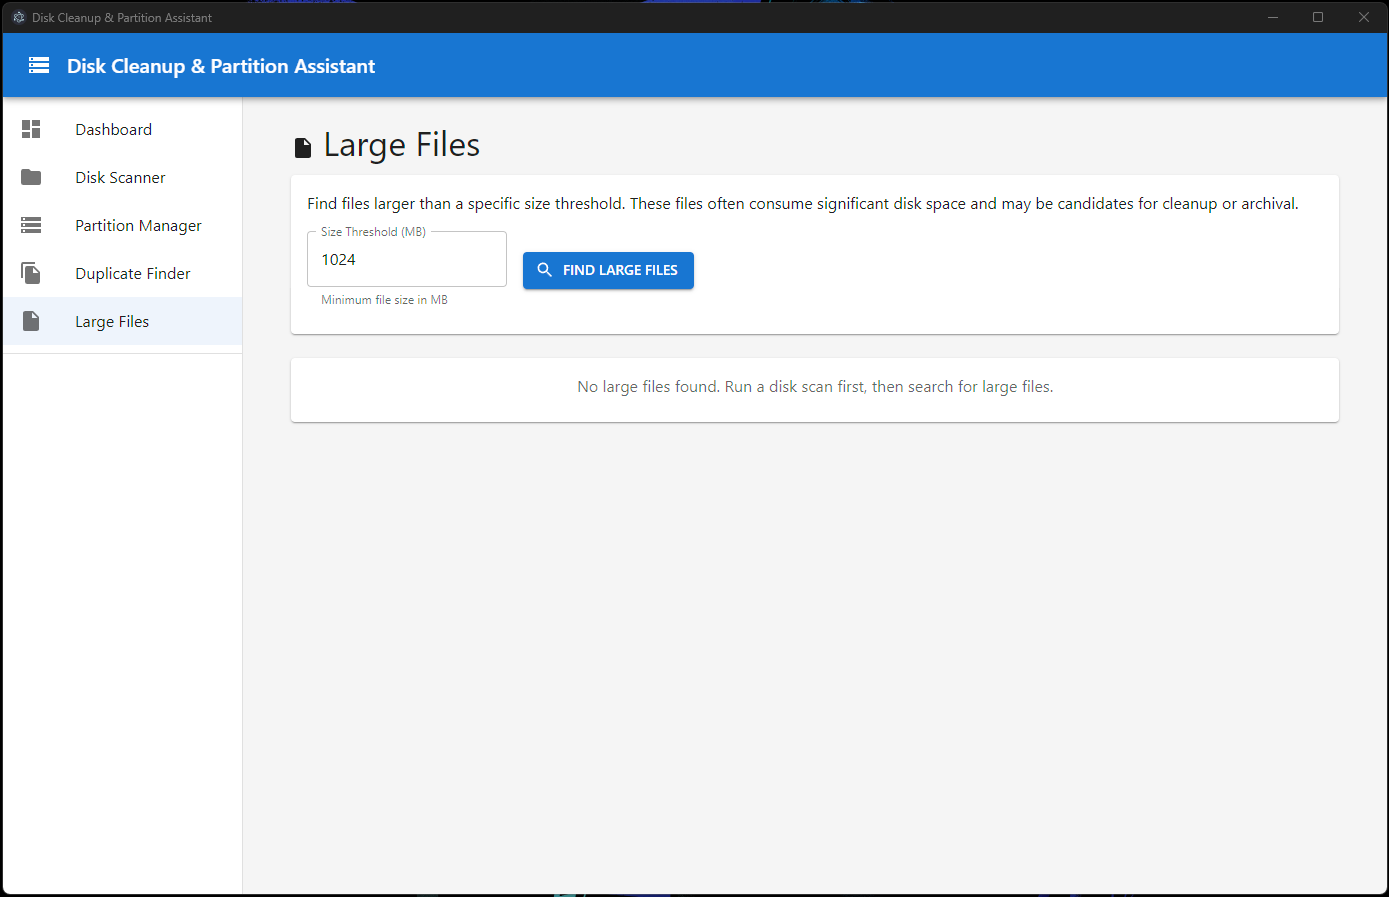The width and height of the screenshot is (1389, 897).
Task: Open the Dashboard section
Action: tap(113, 129)
